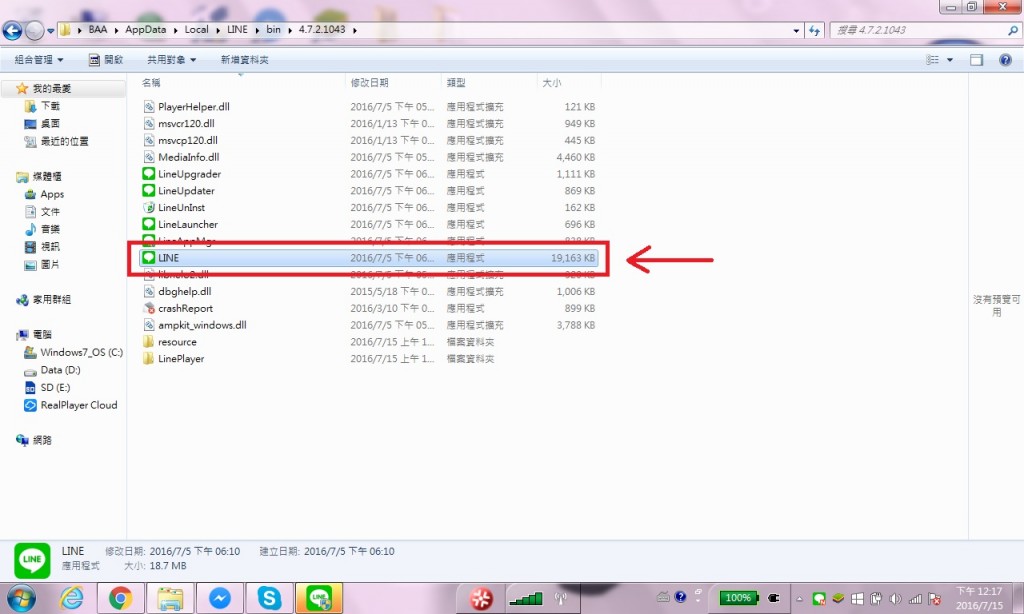Show hidden system tray icons arrow
The width and height of the screenshot is (1024, 614).
tap(799, 598)
